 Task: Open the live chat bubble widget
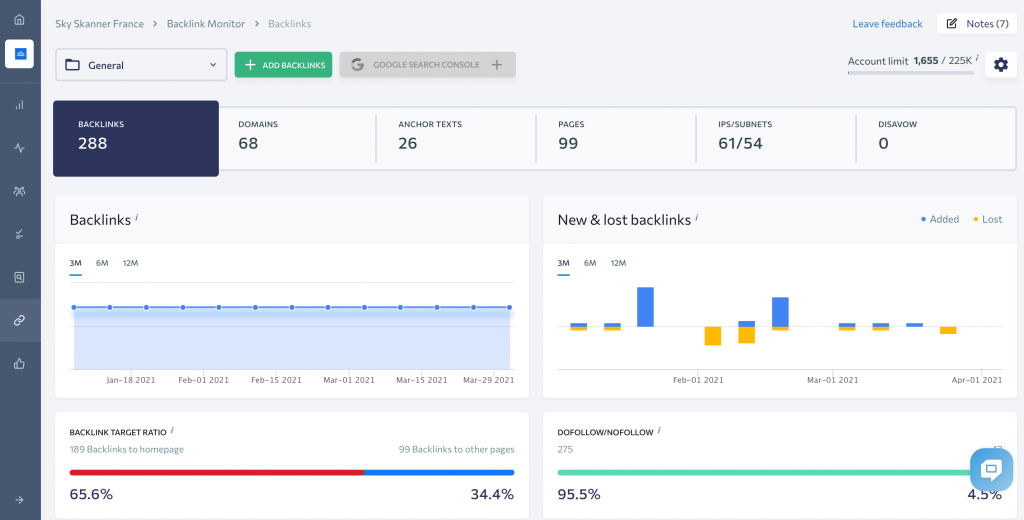[x=991, y=469]
